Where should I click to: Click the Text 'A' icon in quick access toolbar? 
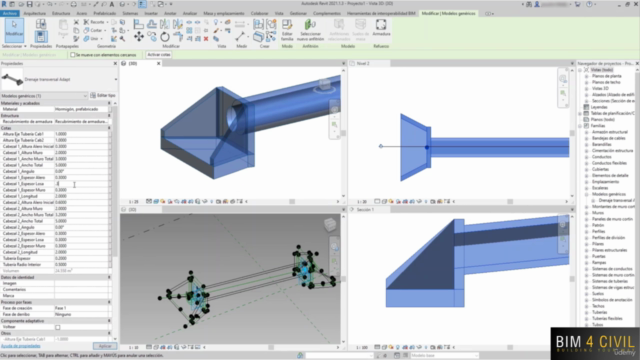click(x=112, y=4)
